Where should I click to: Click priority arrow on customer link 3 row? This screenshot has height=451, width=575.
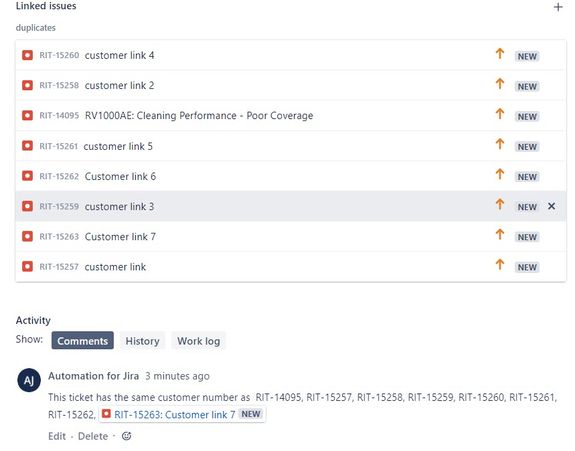[500, 204]
